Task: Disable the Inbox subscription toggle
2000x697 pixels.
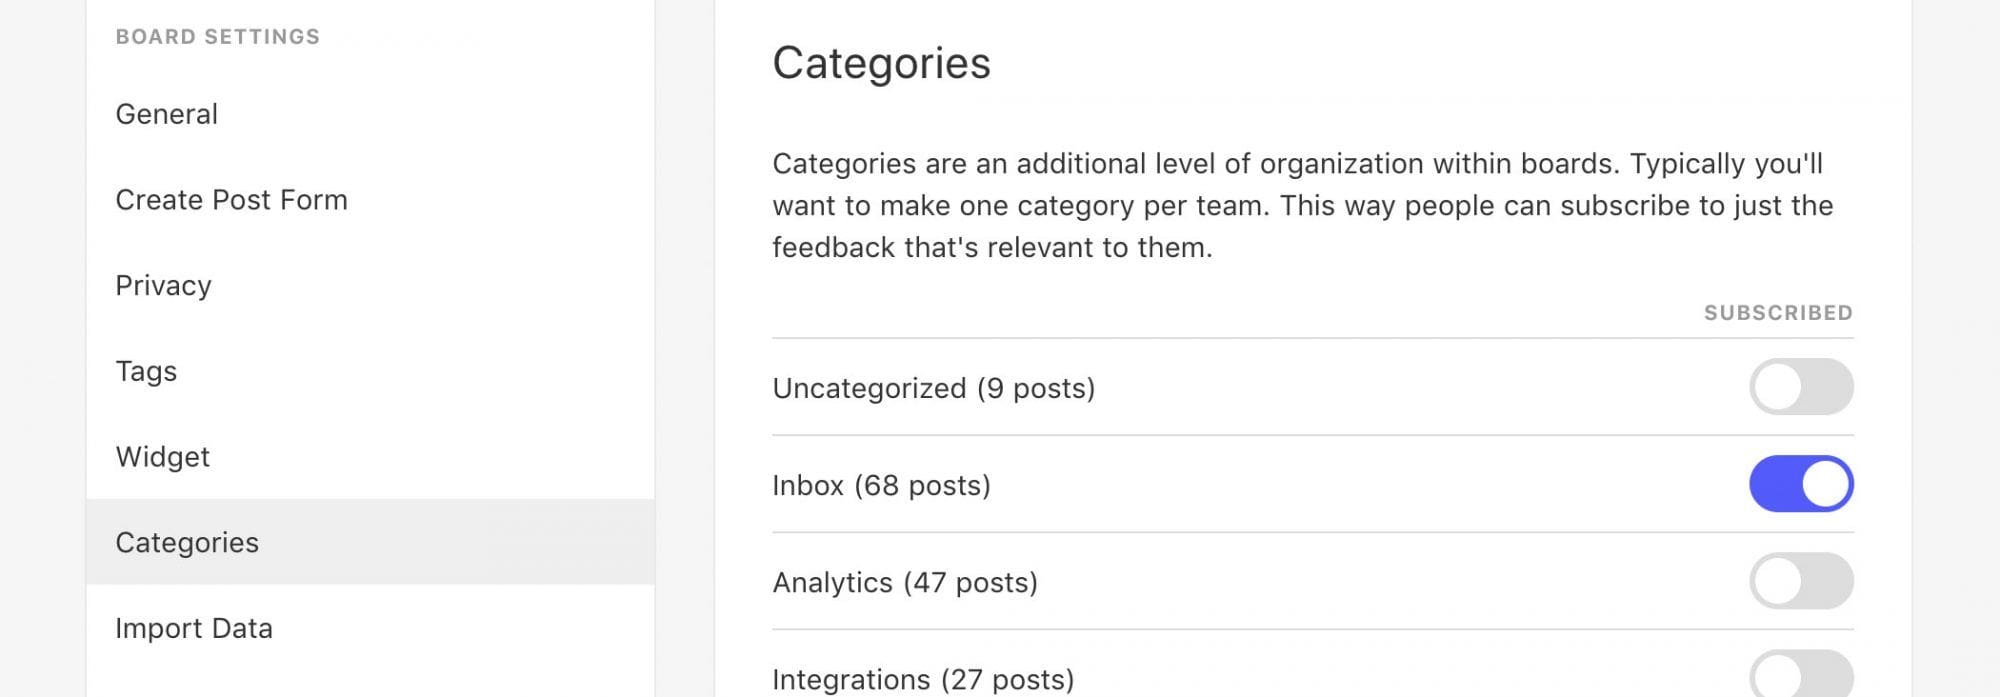Action: (1801, 484)
